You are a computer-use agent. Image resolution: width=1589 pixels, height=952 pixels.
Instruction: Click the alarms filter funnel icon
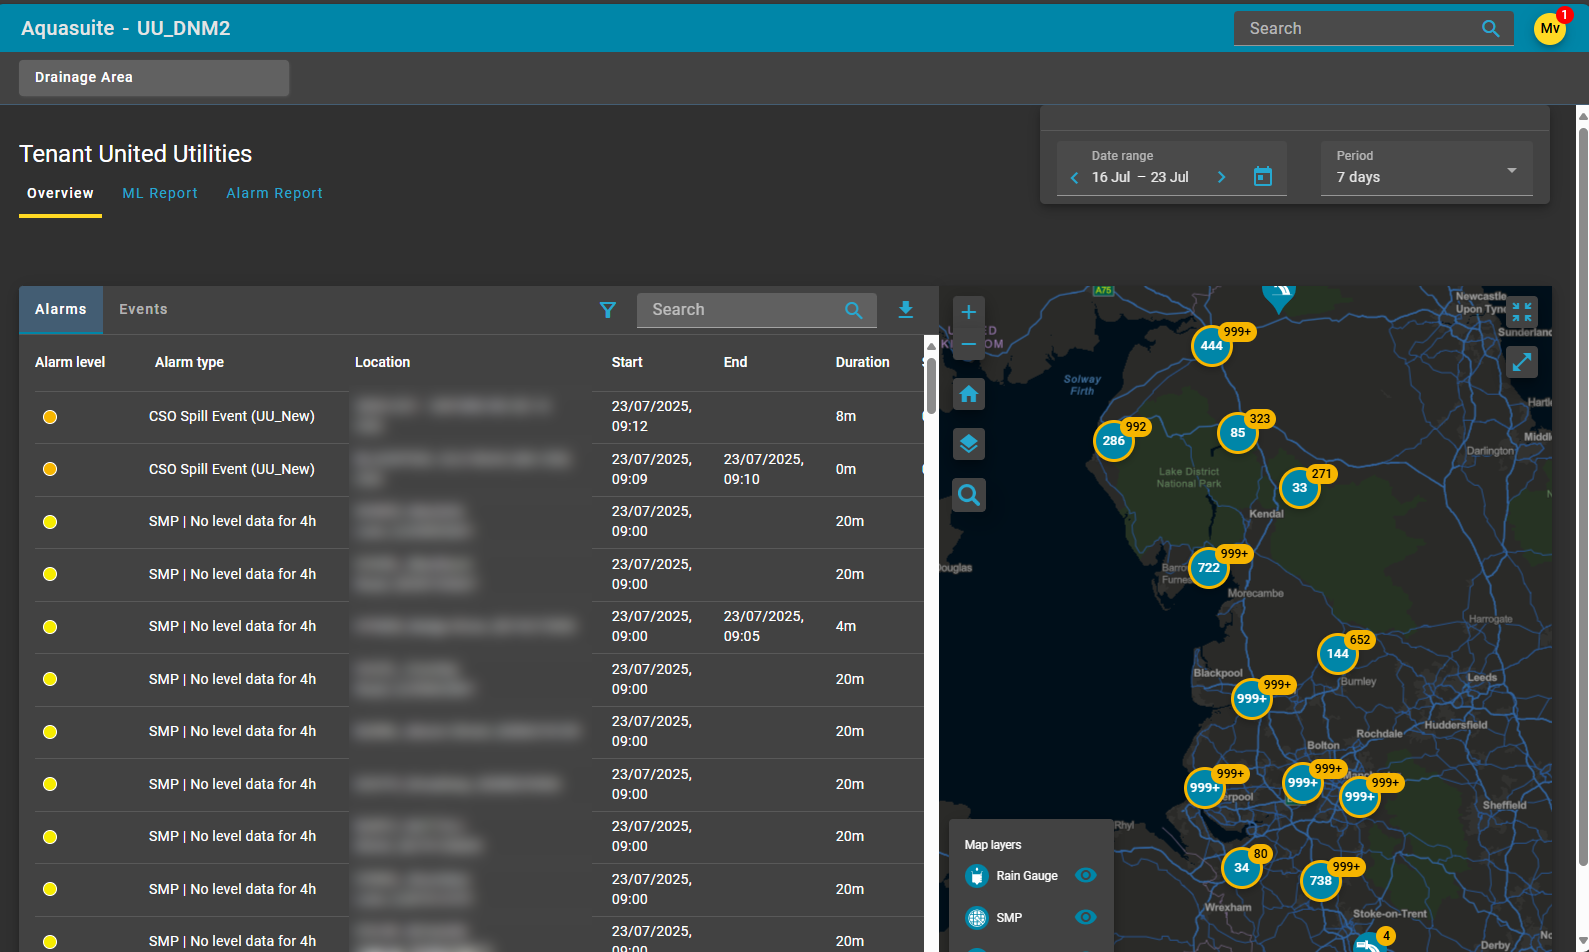tap(607, 310)
